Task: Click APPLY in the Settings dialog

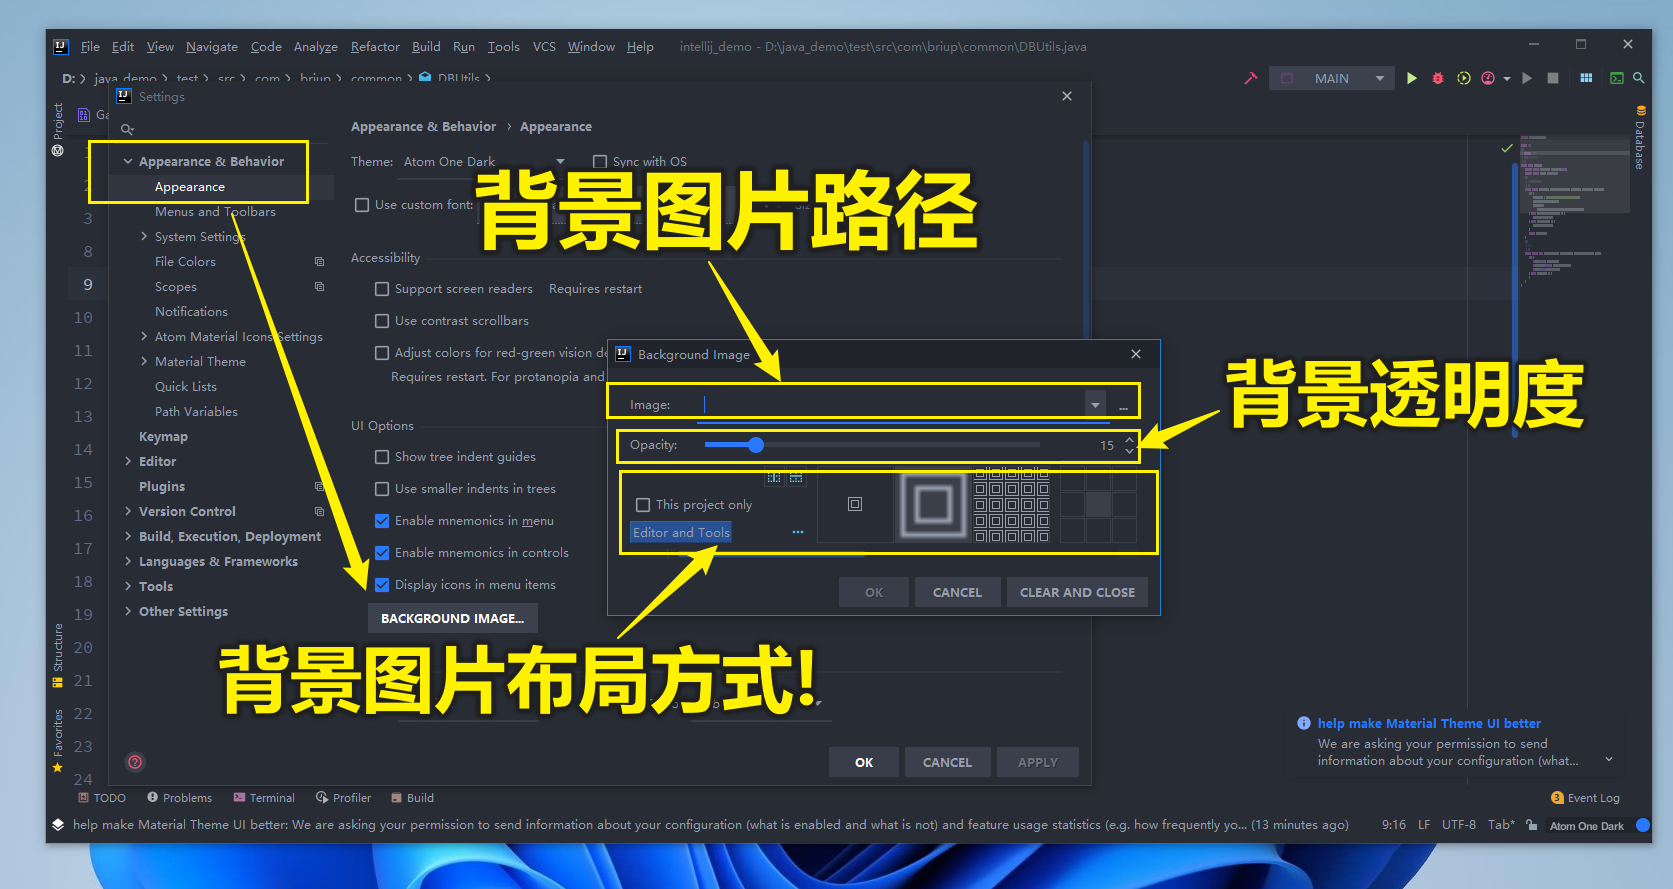Action: pyautogui.click(x=1037, y=762)
